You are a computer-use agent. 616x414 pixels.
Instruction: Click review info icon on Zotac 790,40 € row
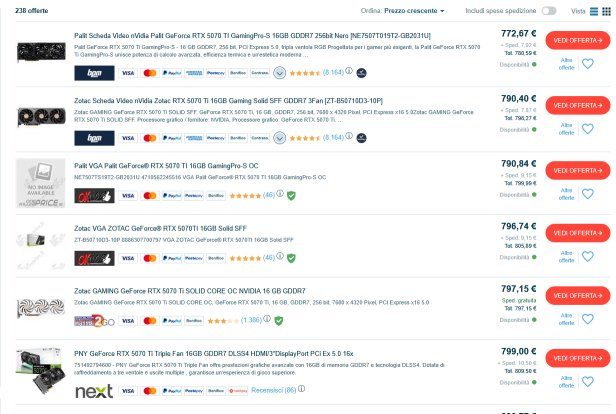click(349, 136)
